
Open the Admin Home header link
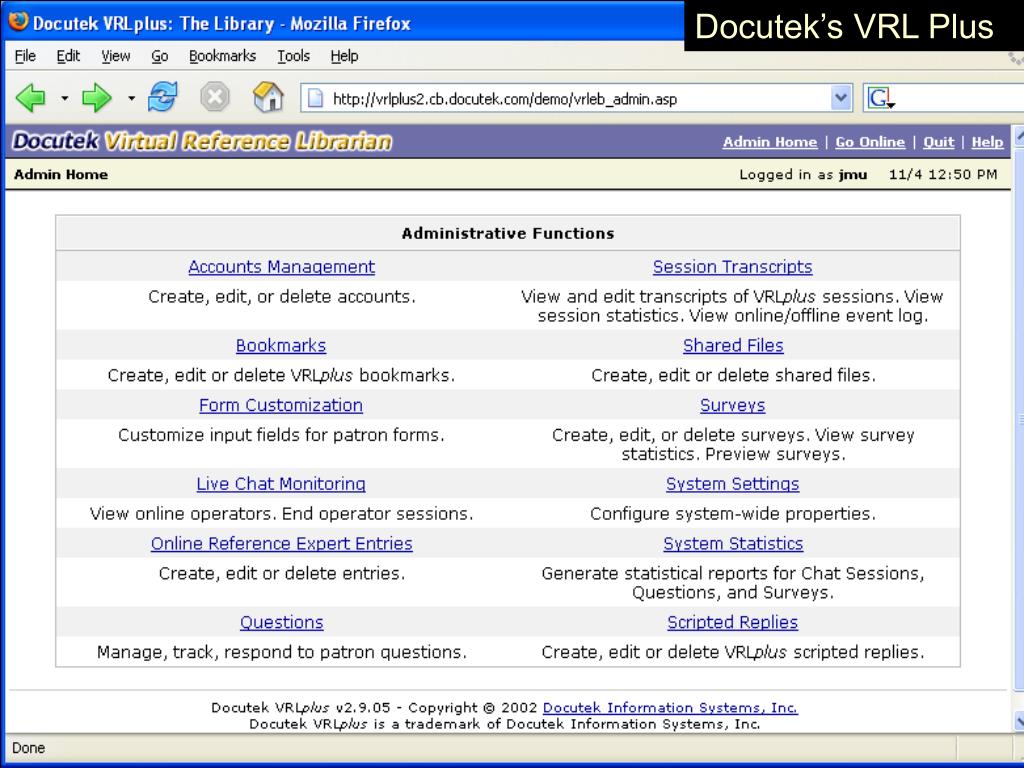[x=769, y=142]
